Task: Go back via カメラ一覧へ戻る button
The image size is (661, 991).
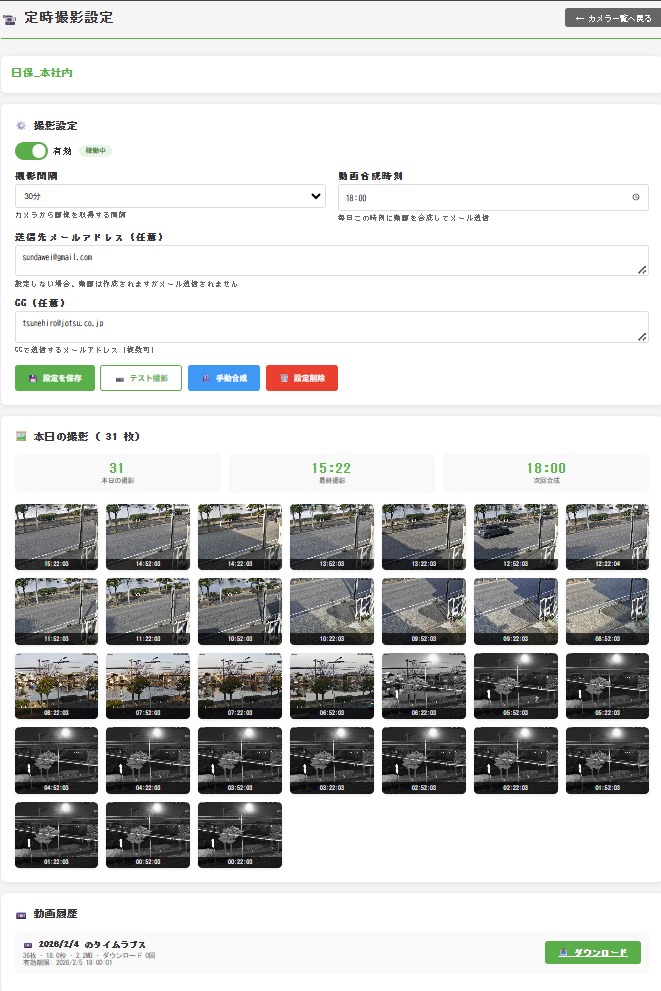Action: pyautogui.click(x=608, y=18)
